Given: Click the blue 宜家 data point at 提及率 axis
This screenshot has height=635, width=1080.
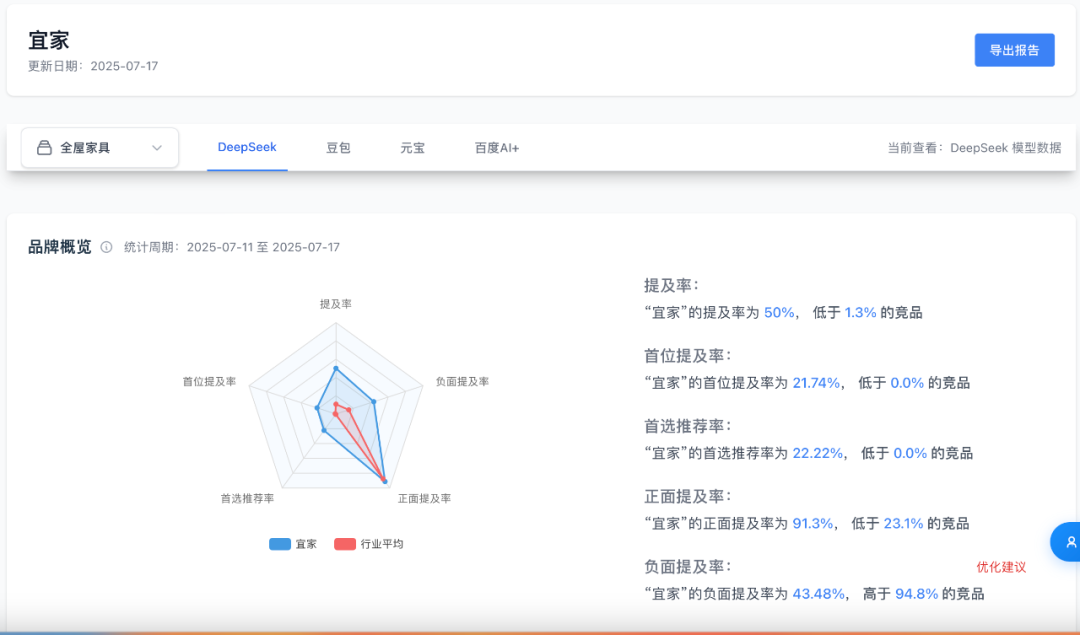Looking at the screenshot, I should pos(336,369).
